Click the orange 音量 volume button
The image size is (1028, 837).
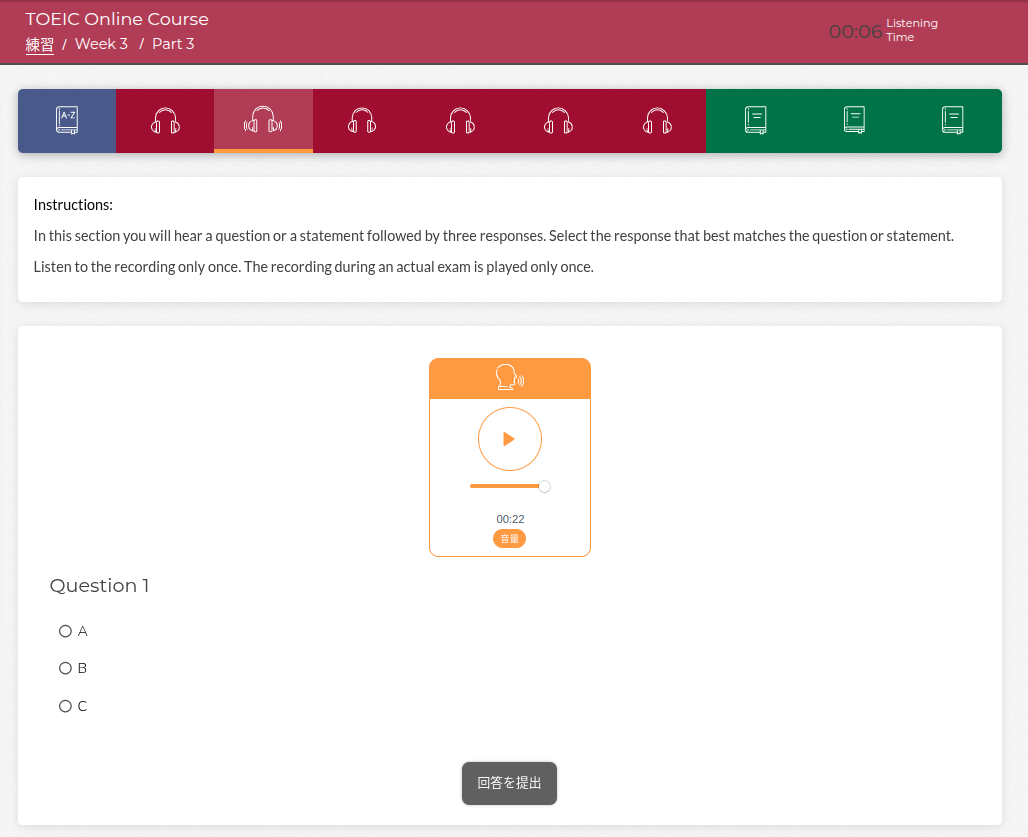(x=509, y=539)
